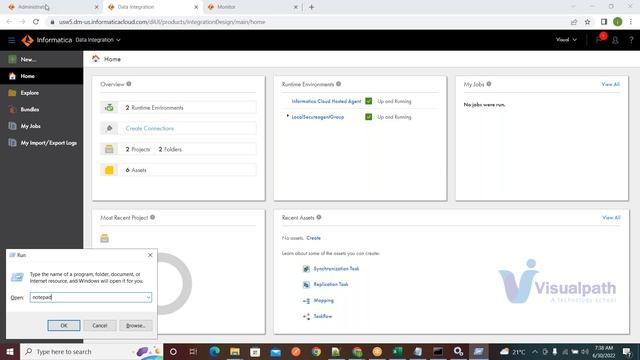This screenshot has height=360, width=640.
Task: Show hidden system tray icons
Action: 534,351
